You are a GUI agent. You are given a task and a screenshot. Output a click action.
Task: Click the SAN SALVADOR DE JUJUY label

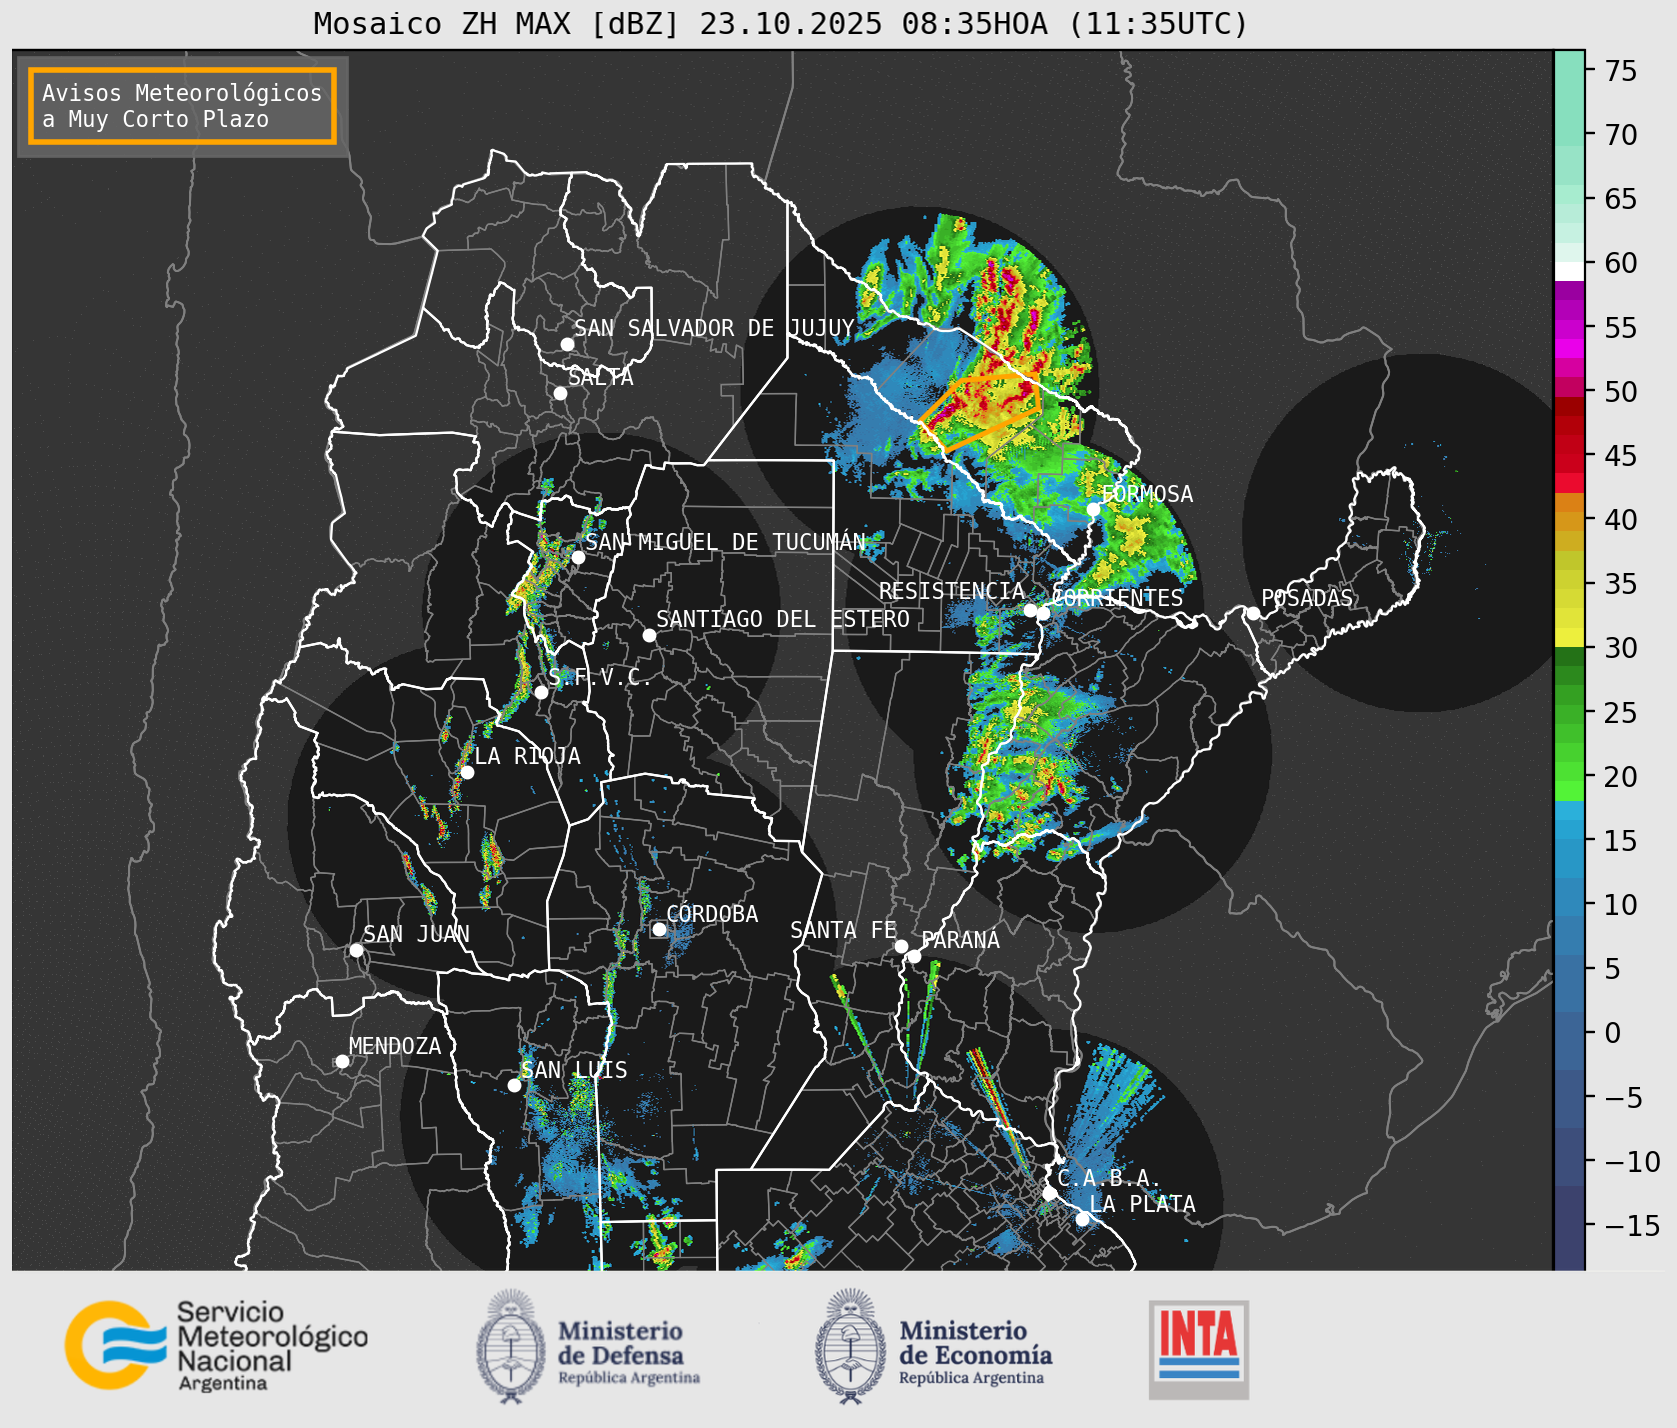click(x=714, y=328)
